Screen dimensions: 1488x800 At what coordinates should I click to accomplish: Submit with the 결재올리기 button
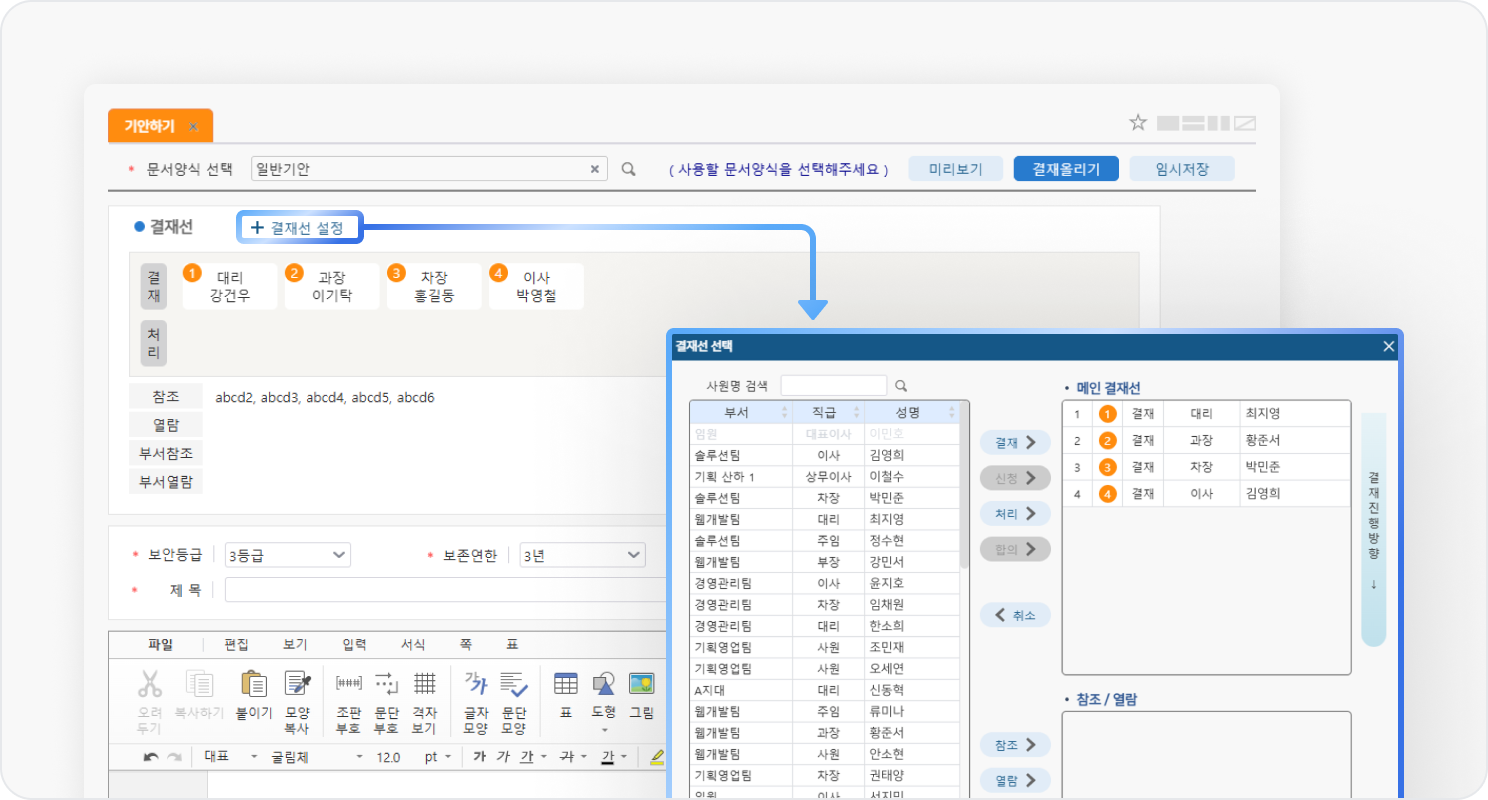click(1066, 169)
